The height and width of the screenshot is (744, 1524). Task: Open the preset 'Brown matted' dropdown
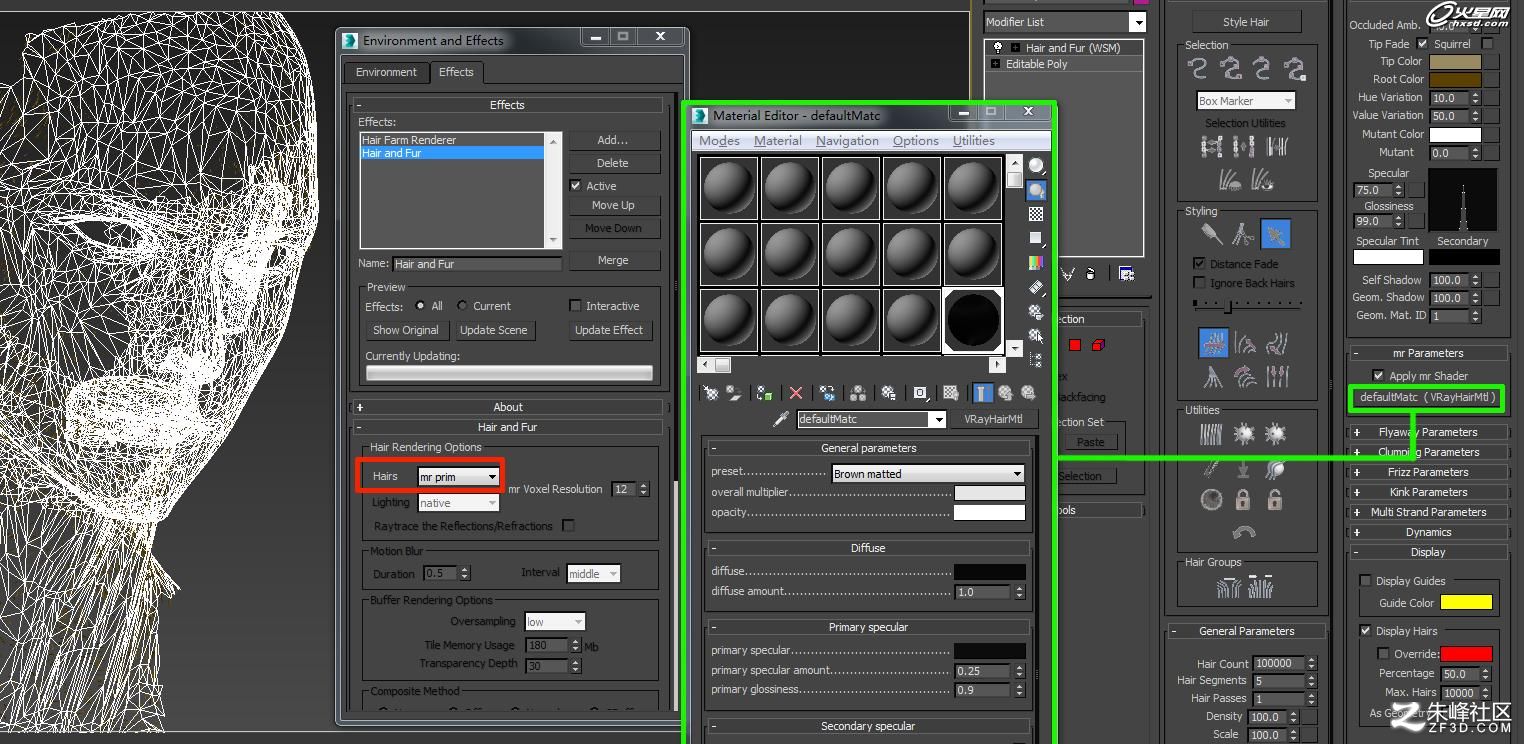coord(928,474)
